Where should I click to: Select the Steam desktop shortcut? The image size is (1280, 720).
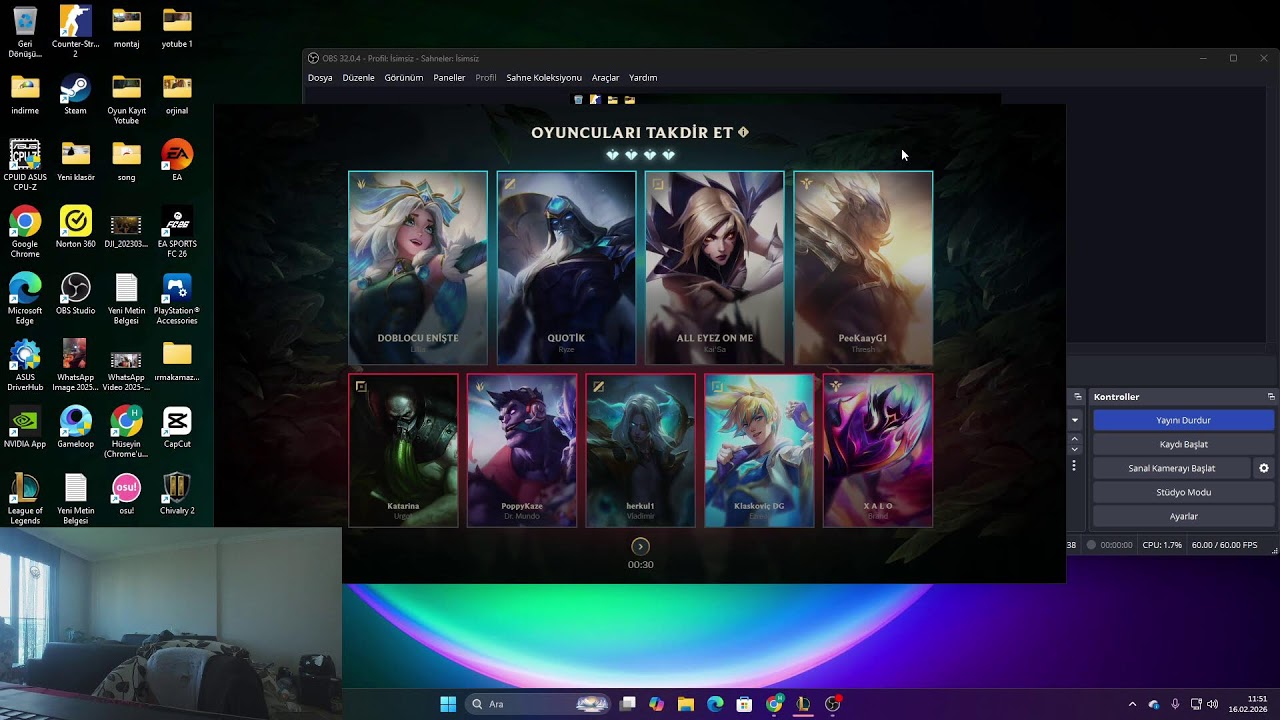click(75, 95)
